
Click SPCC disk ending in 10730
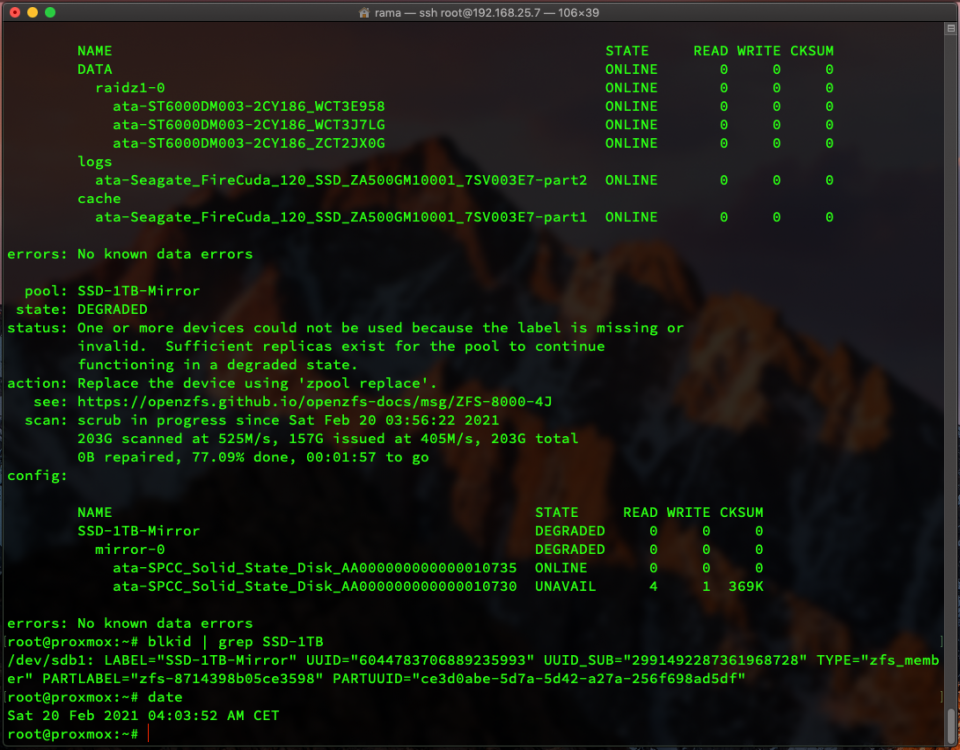[x=315, y=587]
